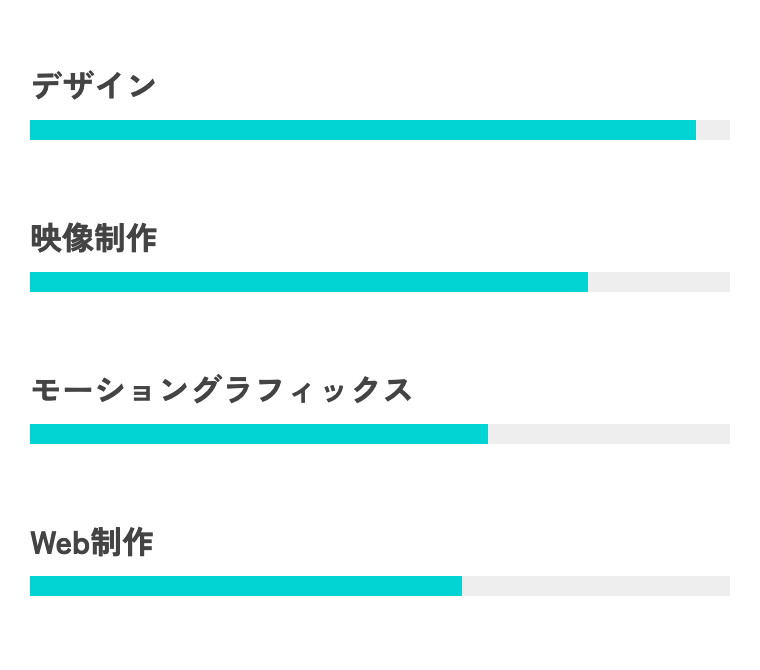
Task: Click the gray unfilled section of 映像制作 bar
Action: tap(659, 282)
